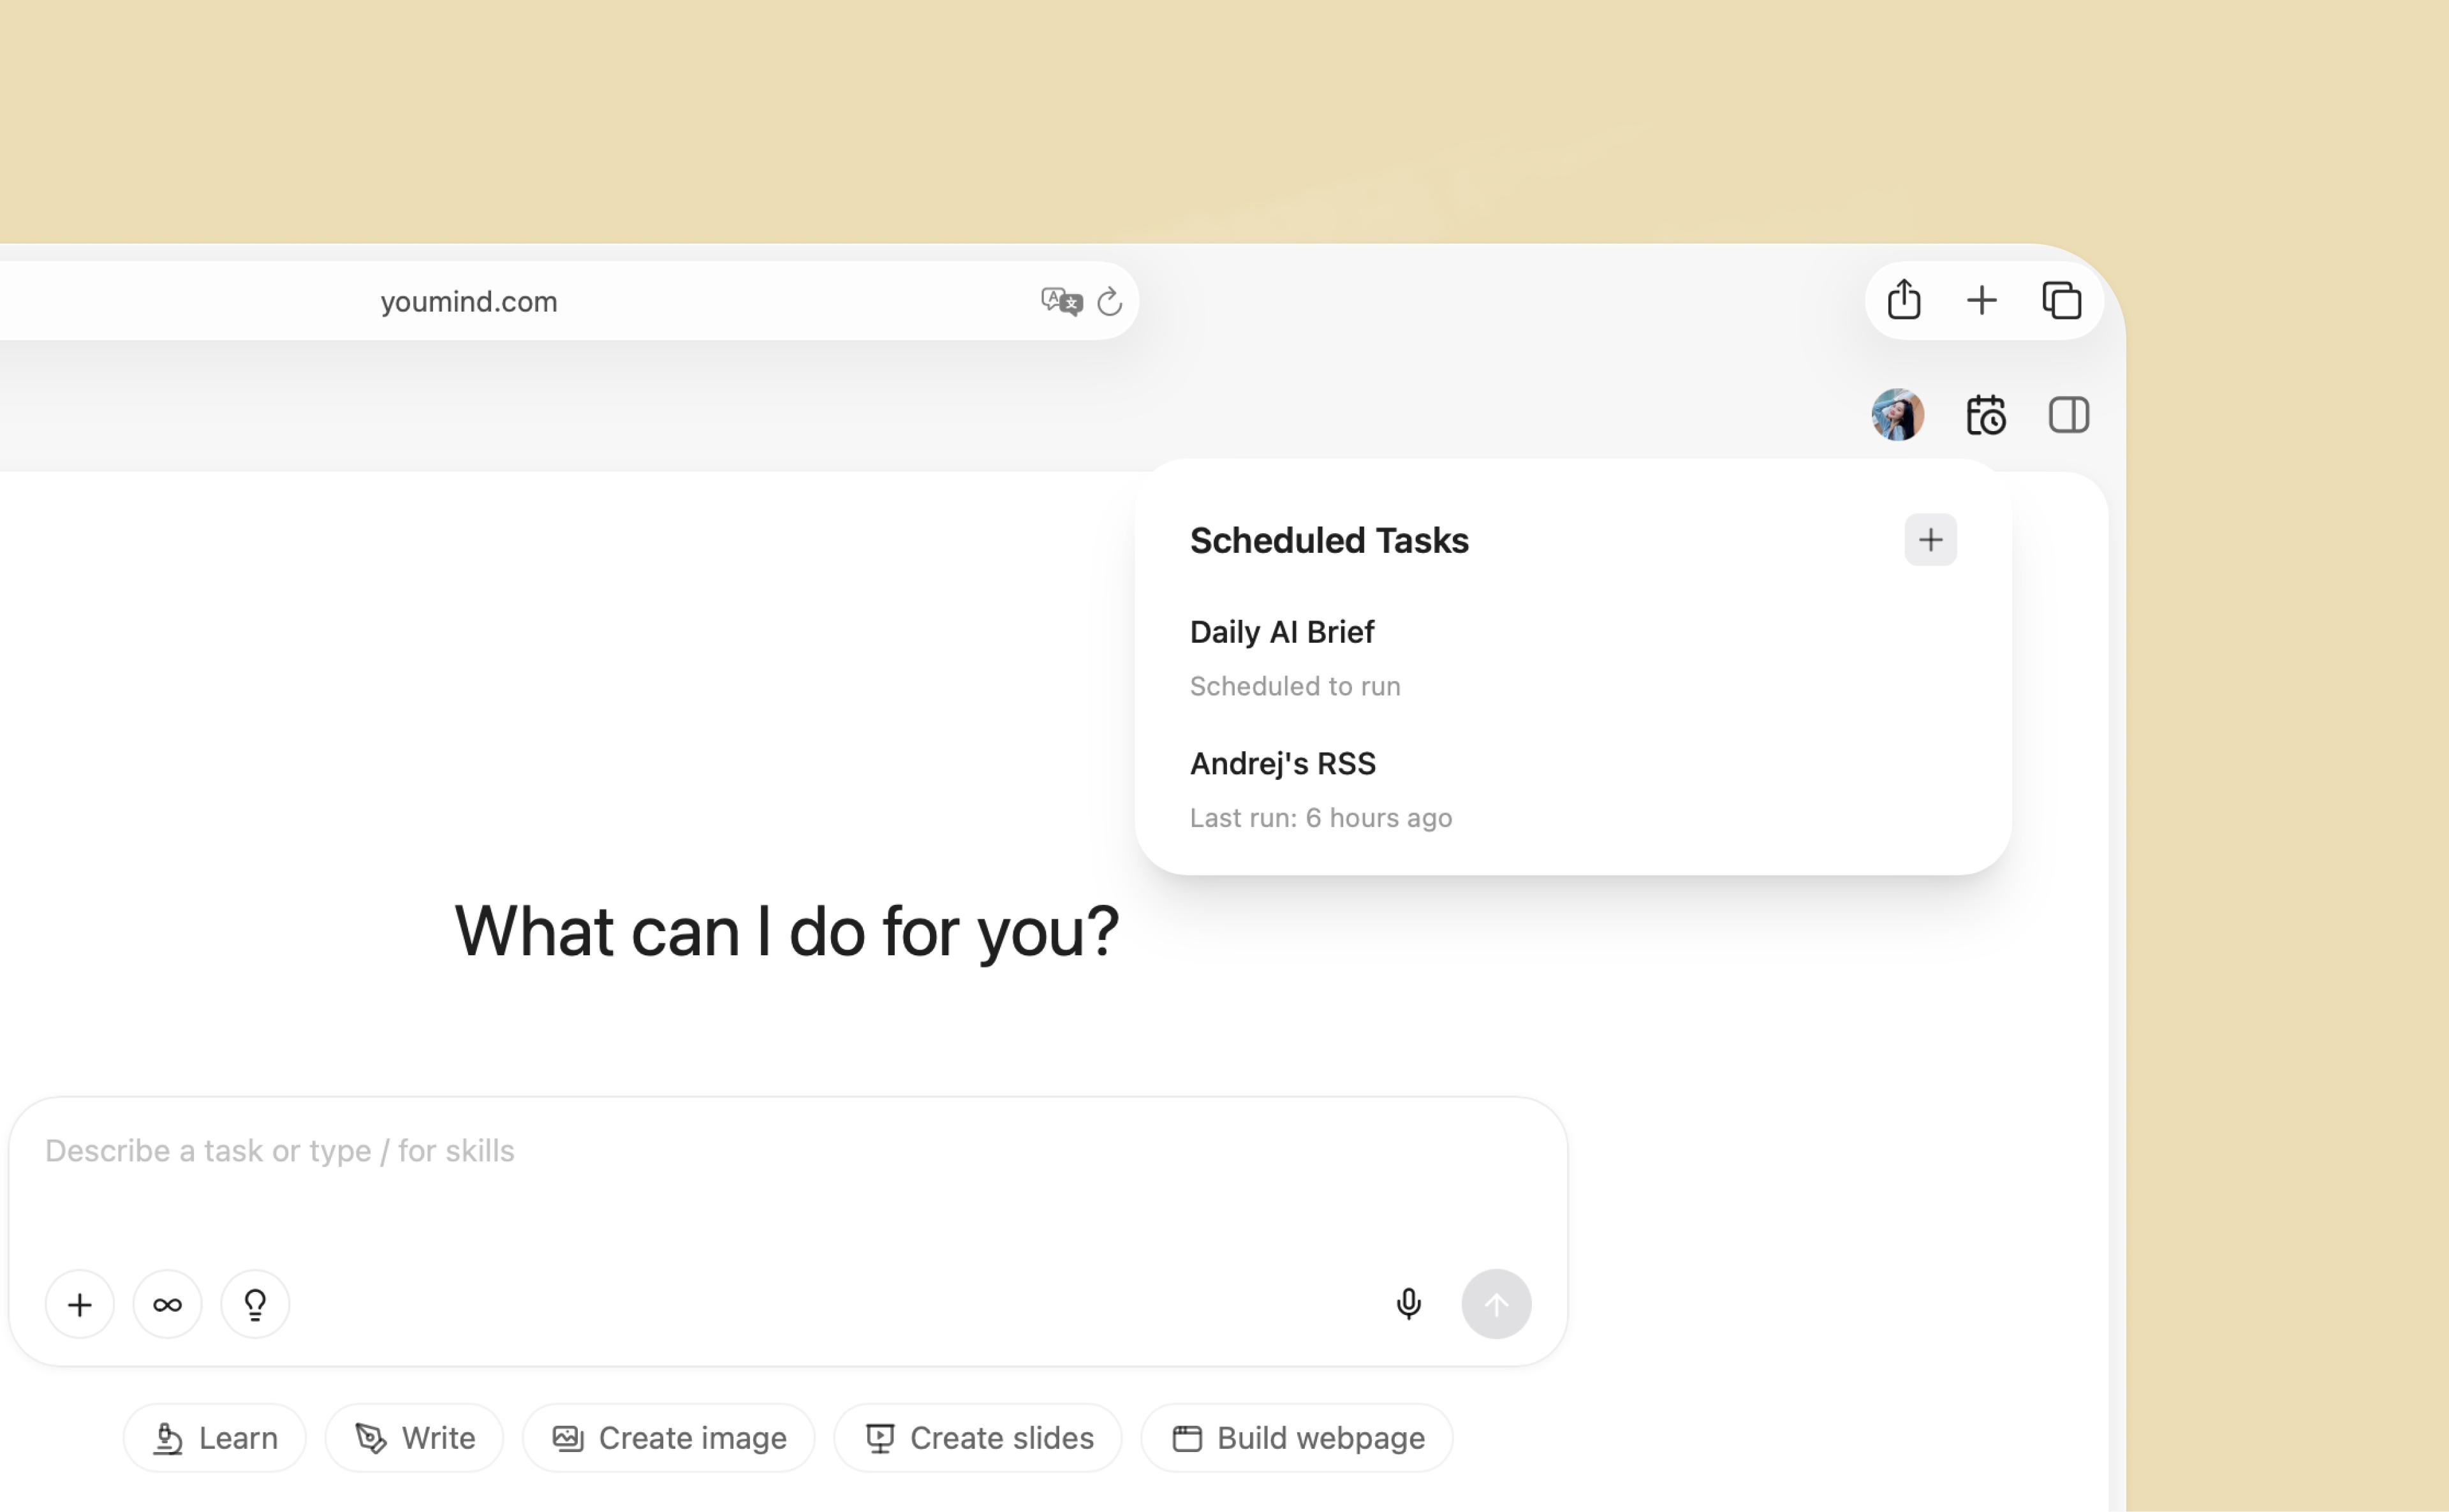Start voice input with the microphone
Viewport: 2449px width, 1512px height.
pos(1408,1304)
